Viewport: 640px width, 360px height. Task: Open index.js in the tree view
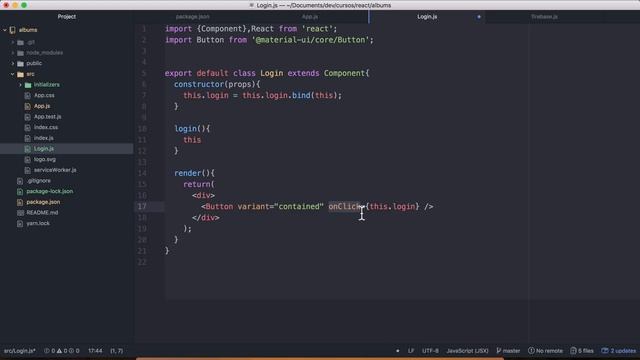(43, 138)
